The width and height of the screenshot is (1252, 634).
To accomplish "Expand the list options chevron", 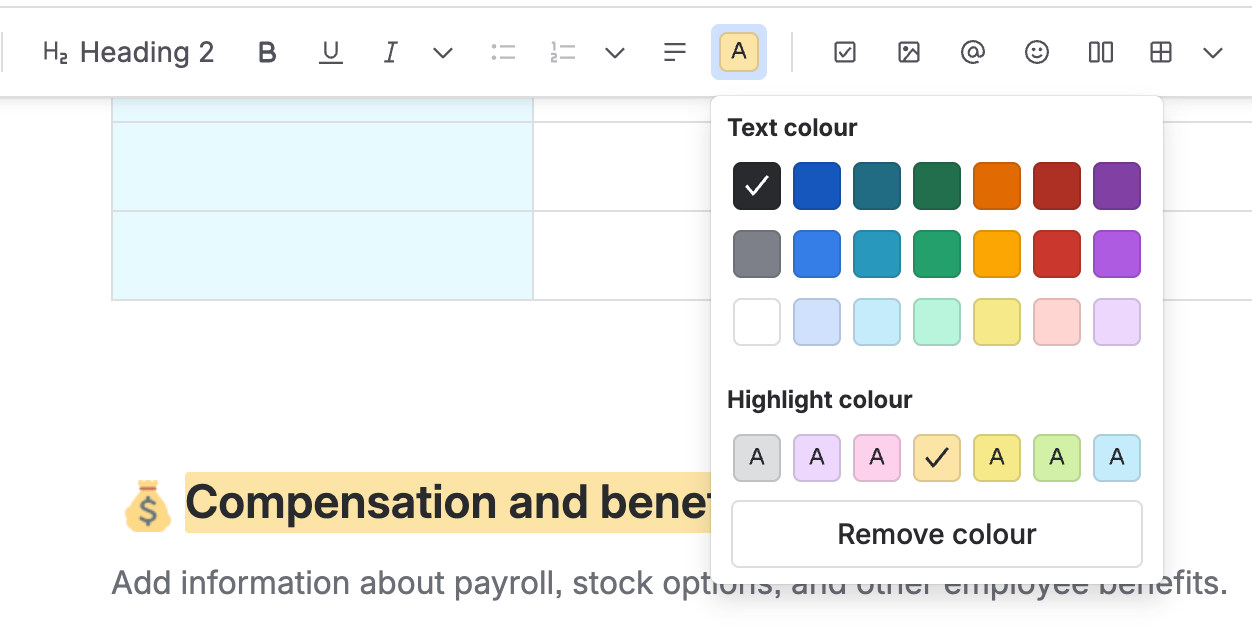I will [x=614, y=52].
